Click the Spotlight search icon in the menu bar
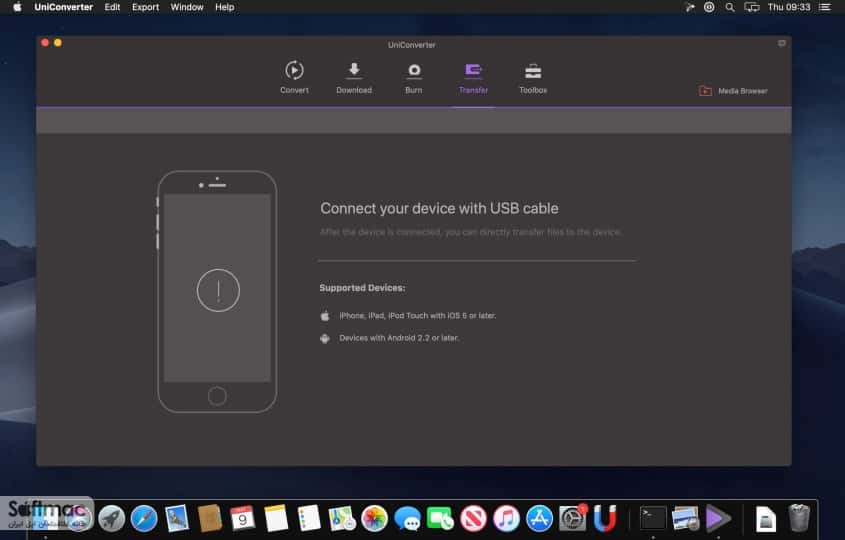The image size is (845, 540). click(730, 7)
